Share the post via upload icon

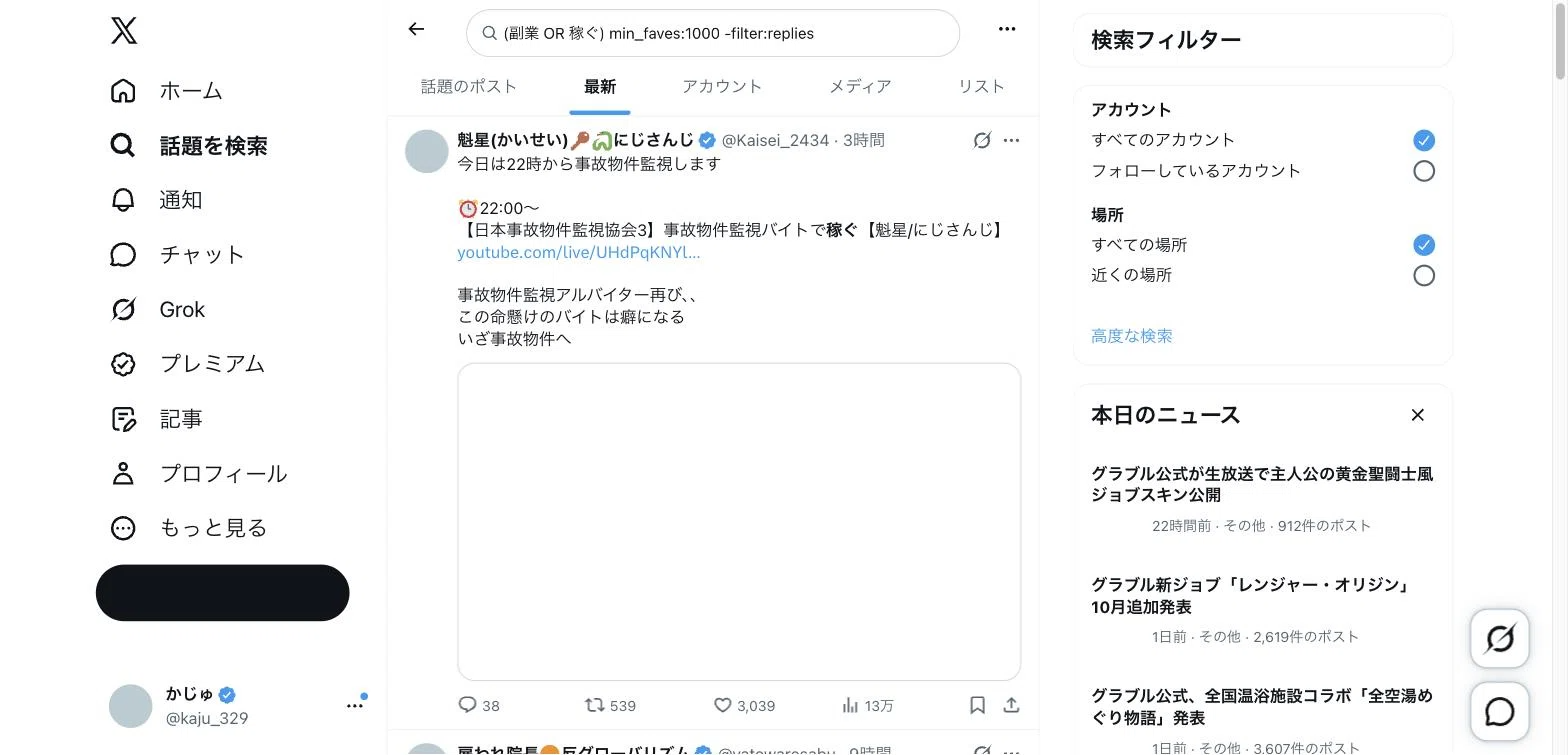[1011, 706]
